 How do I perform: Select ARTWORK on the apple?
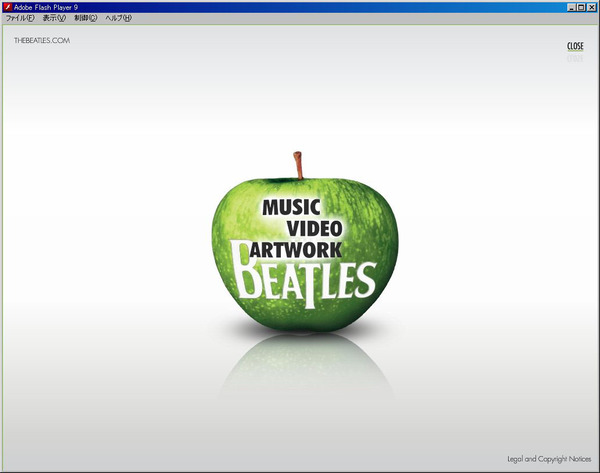[x=295, y=250]
